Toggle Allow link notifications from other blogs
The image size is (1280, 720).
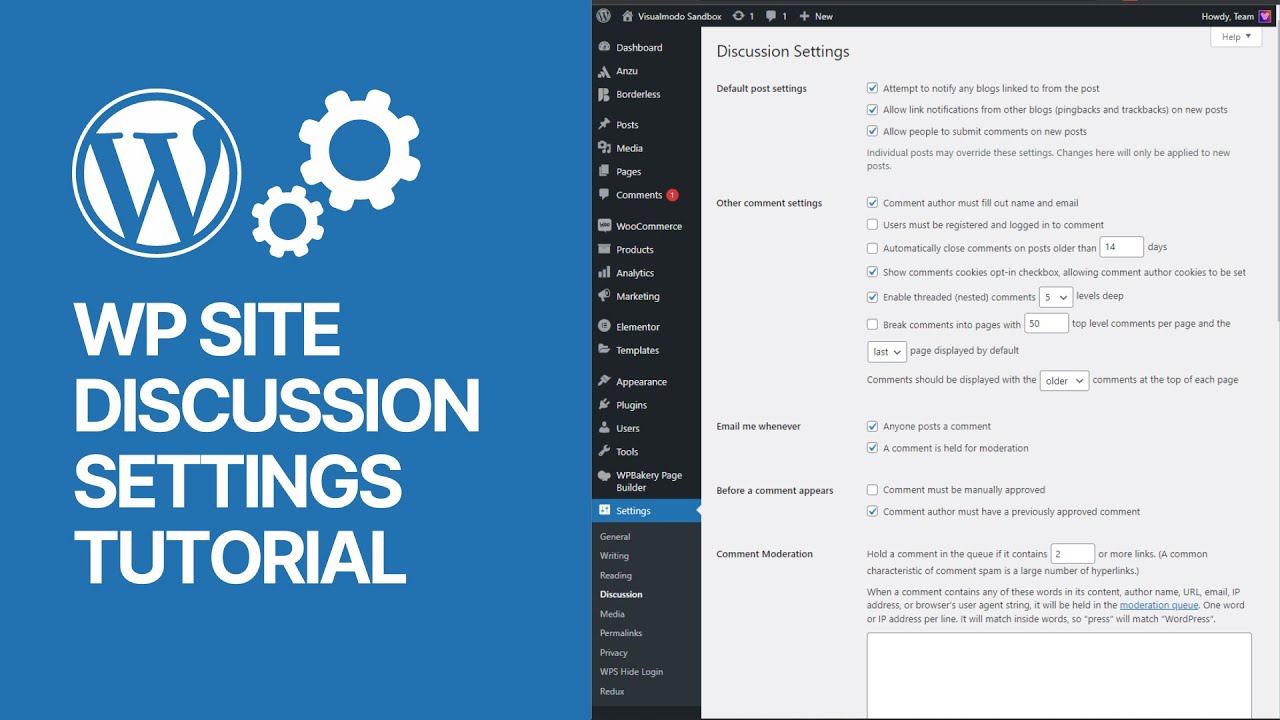coord(872,110)
